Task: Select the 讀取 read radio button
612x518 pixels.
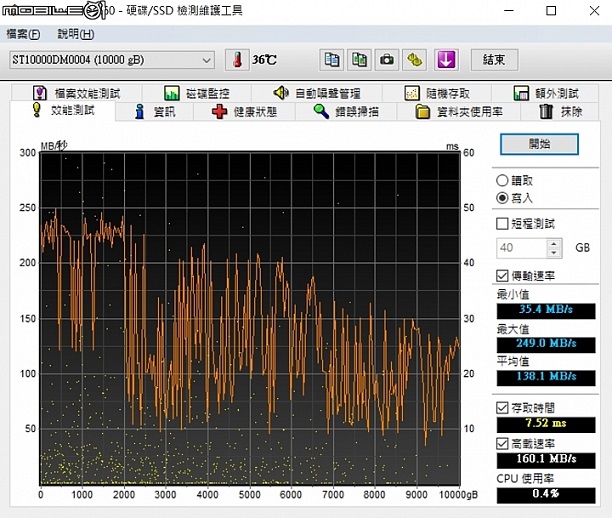Action: click(502, 180)
